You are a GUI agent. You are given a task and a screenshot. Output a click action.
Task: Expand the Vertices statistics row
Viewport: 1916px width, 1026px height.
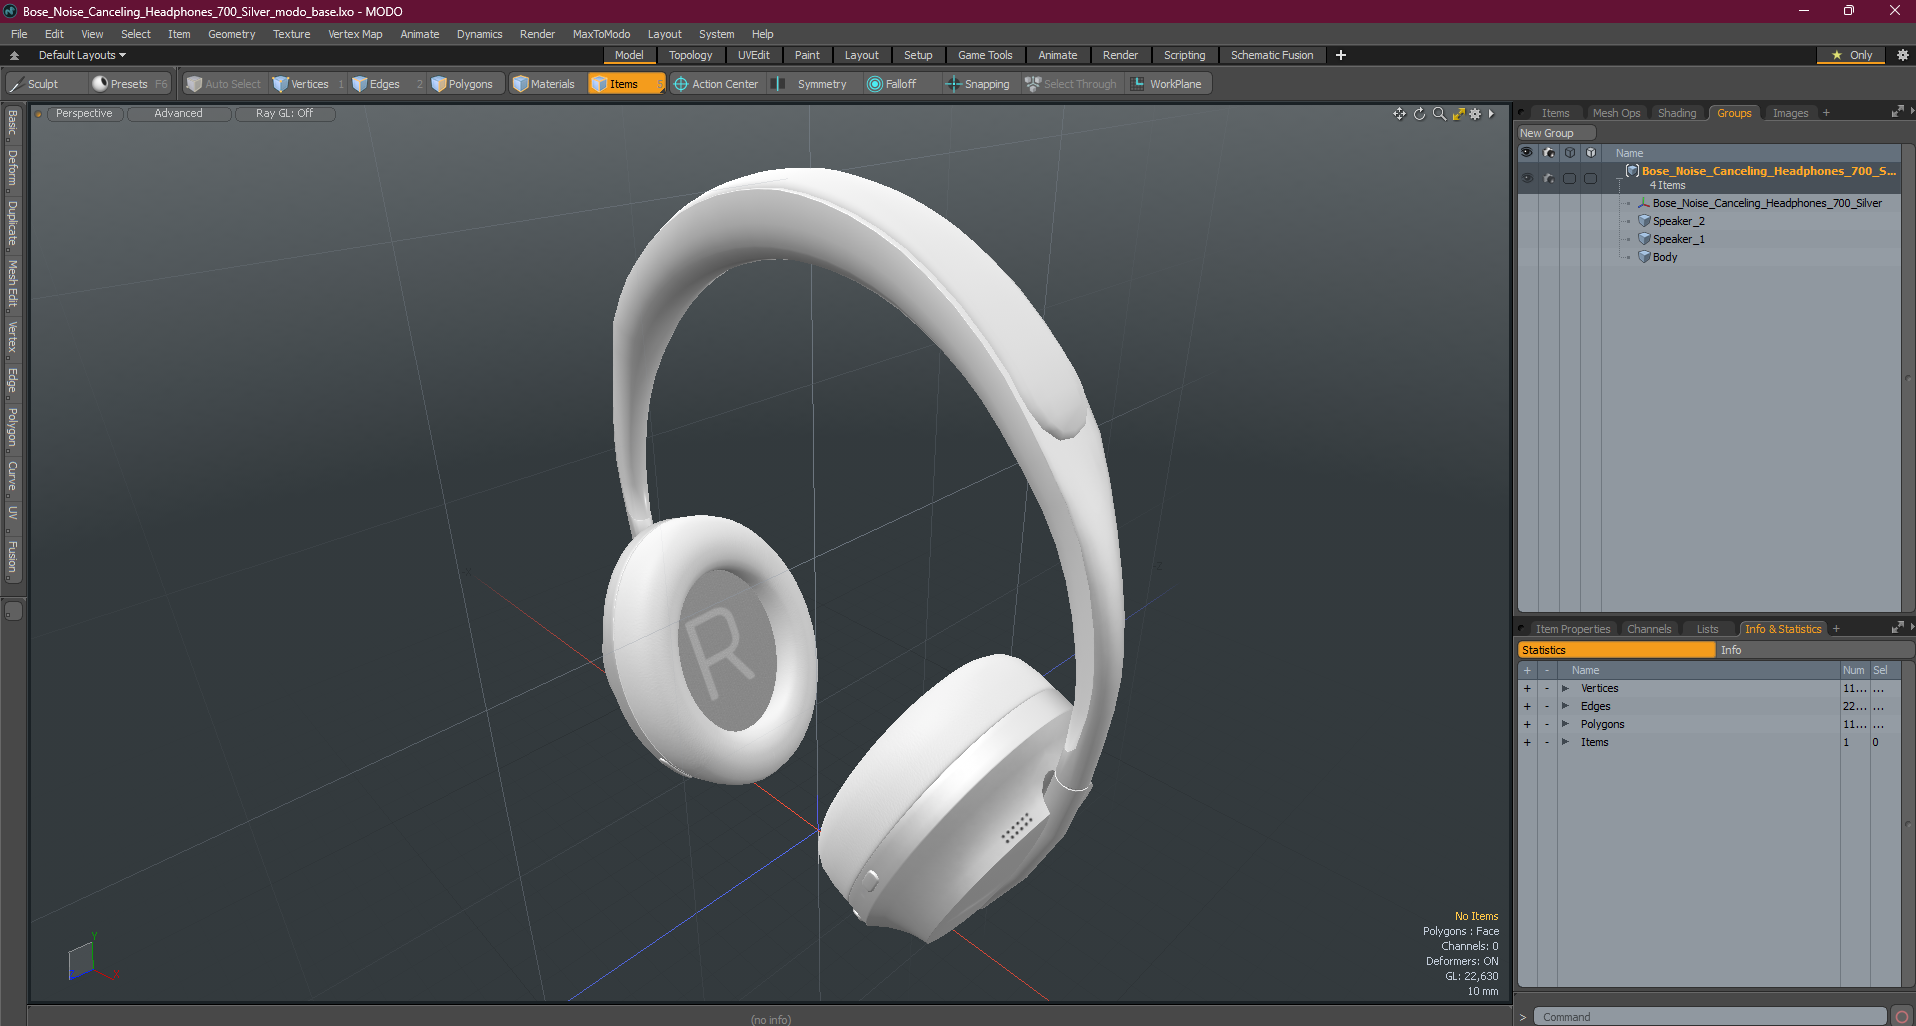point(1565,688)
